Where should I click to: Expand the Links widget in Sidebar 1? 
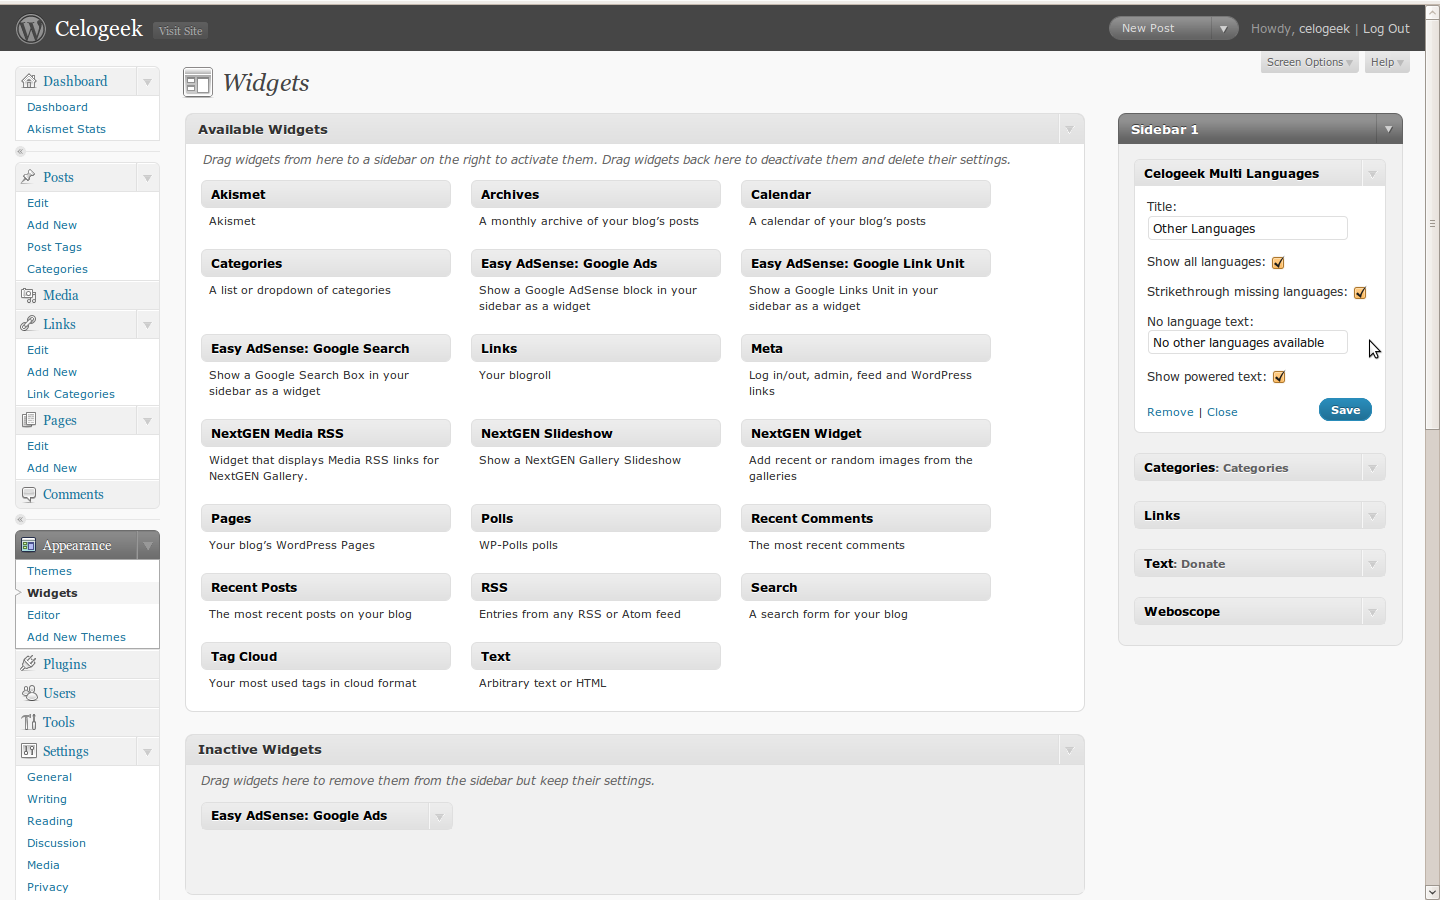tap(1372, 516)
